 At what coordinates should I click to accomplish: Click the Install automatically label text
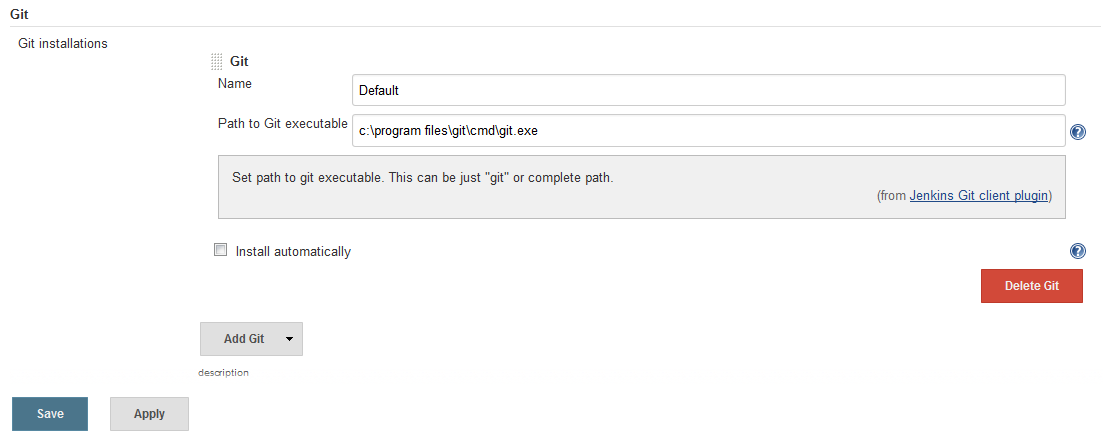tap(293, 251)
